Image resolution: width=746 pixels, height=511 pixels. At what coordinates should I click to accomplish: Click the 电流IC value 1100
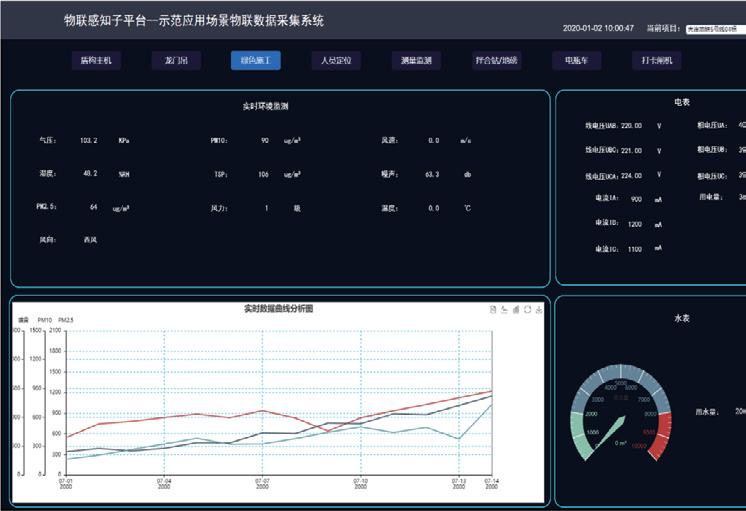point(635,249)
